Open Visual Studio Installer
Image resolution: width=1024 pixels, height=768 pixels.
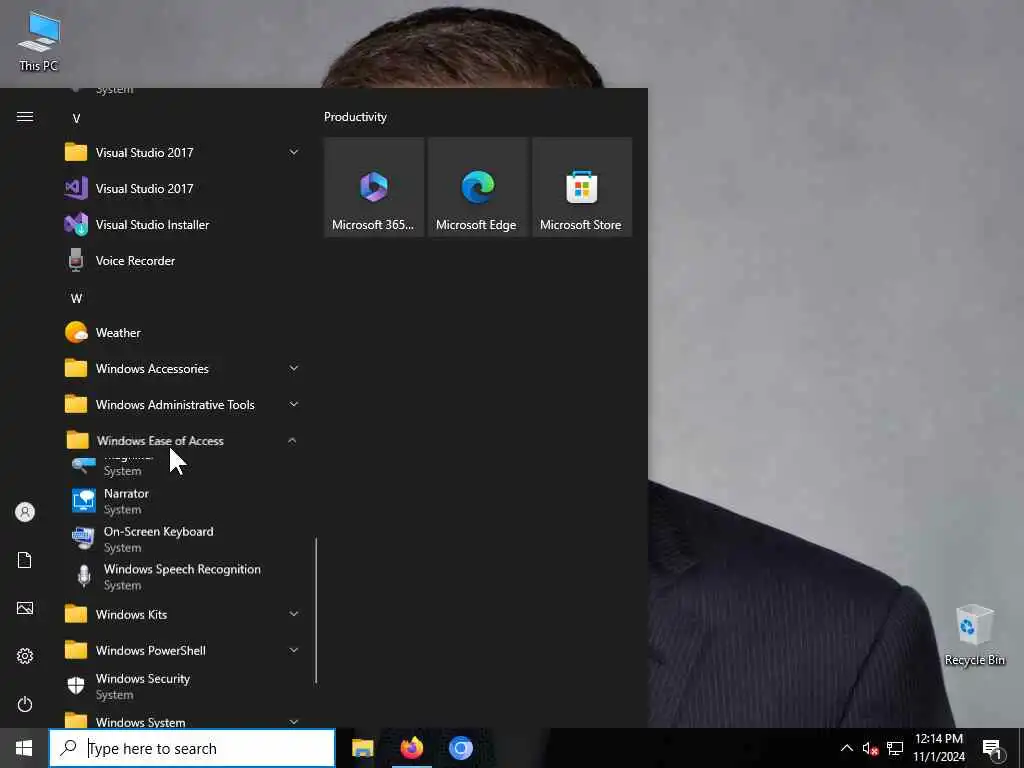(x=183, y=225)
